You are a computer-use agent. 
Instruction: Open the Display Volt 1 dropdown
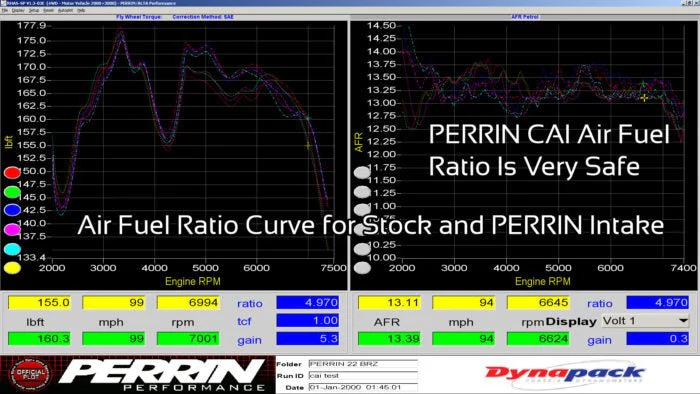pos(645,321)
